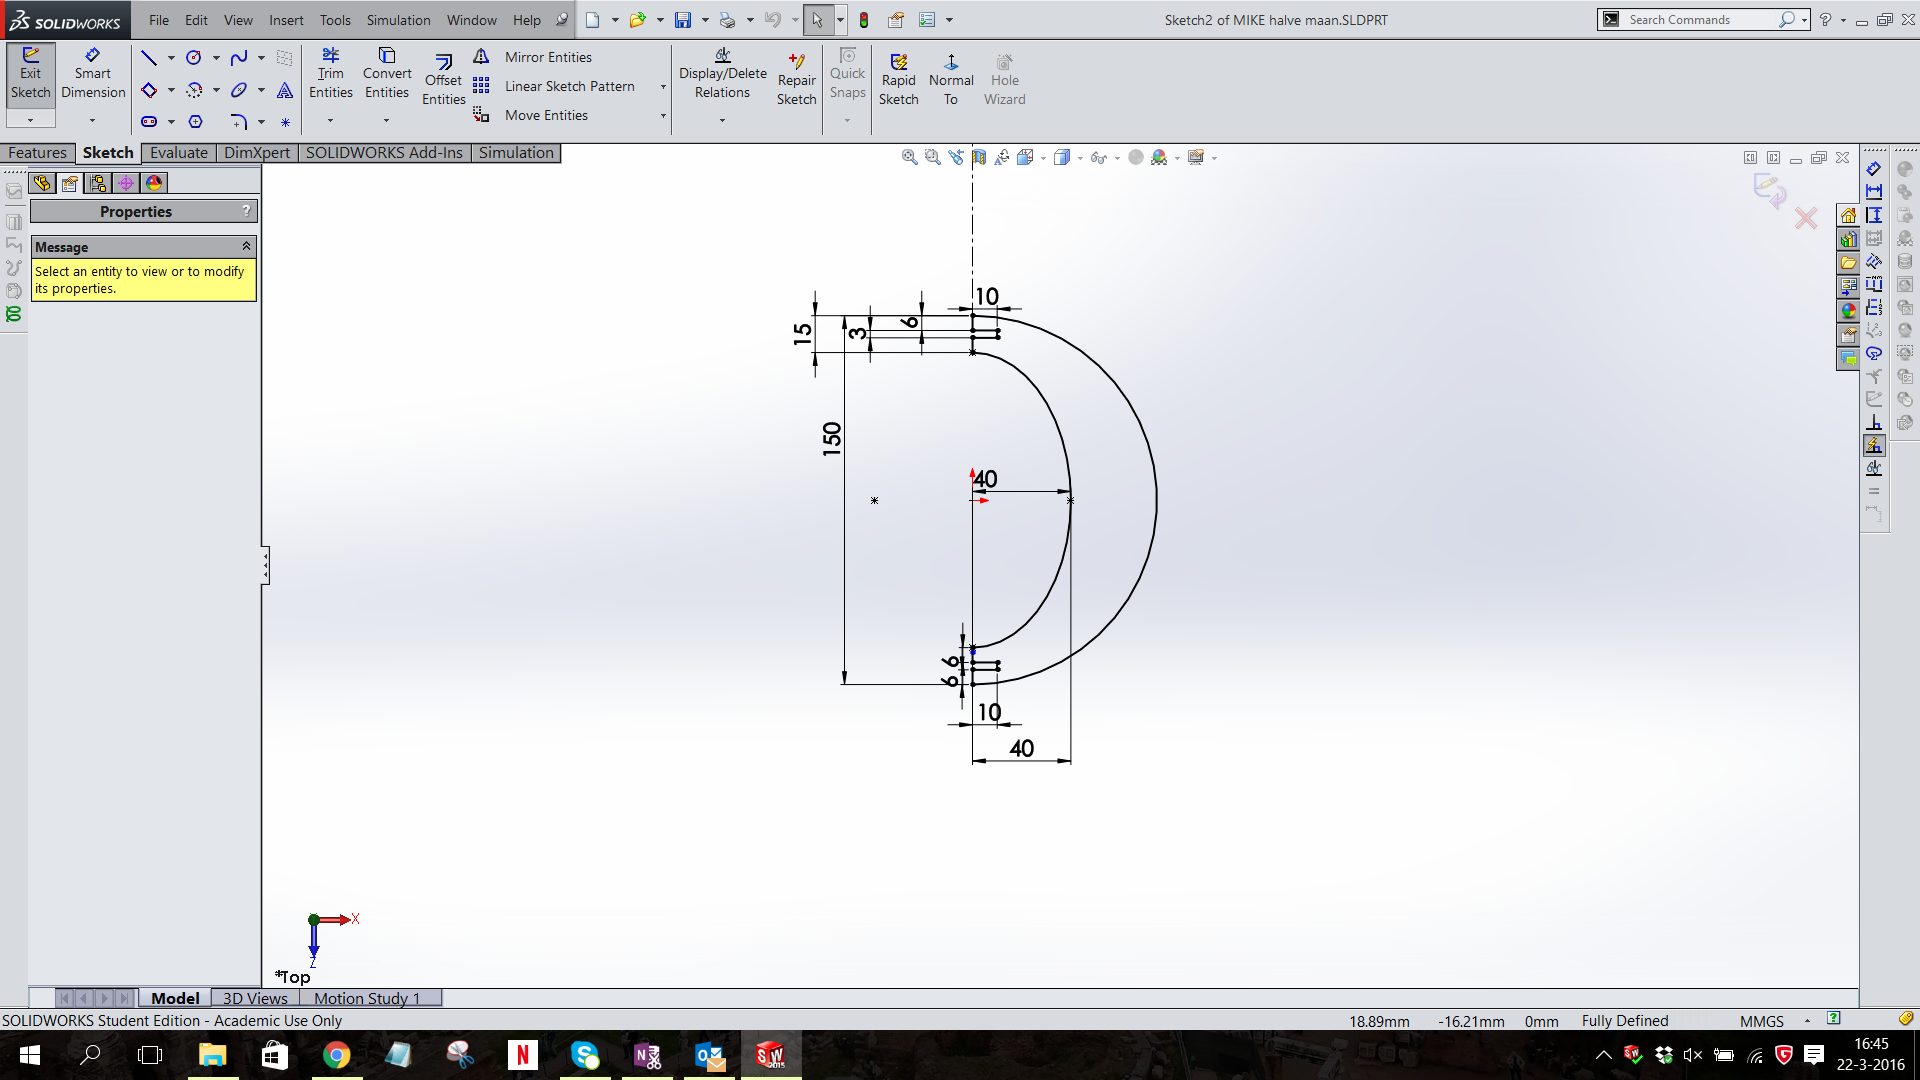Viewport: 1920px width, 1080px height.
Task: Click the Trim Entities tool
Action: tap(331, 75)
